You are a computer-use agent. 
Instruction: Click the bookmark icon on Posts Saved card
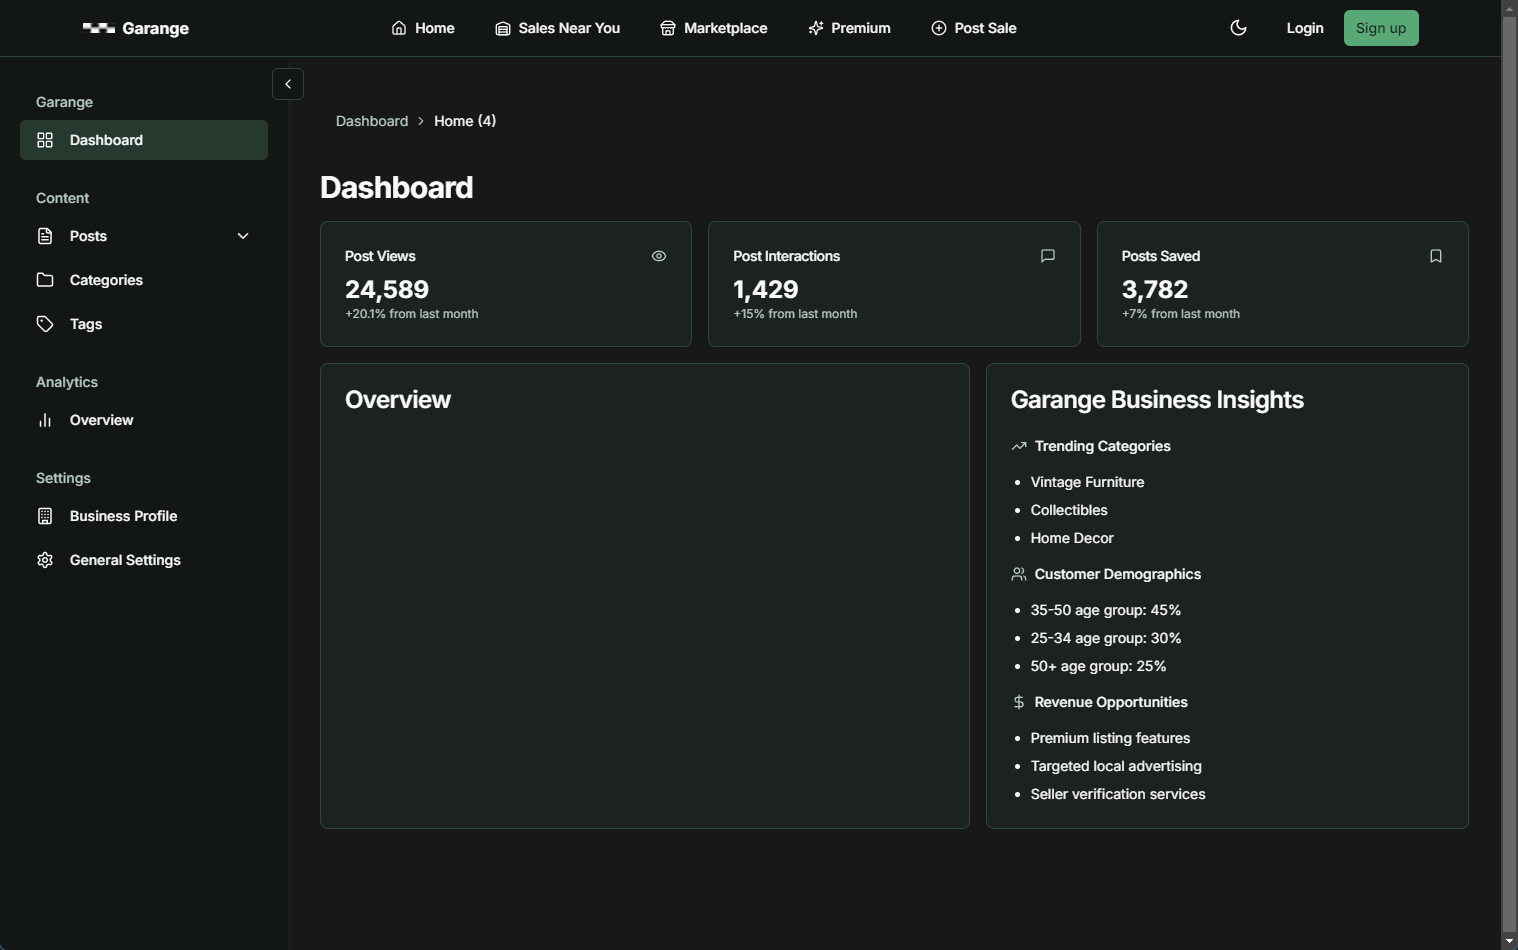(x=1436, y=256)
